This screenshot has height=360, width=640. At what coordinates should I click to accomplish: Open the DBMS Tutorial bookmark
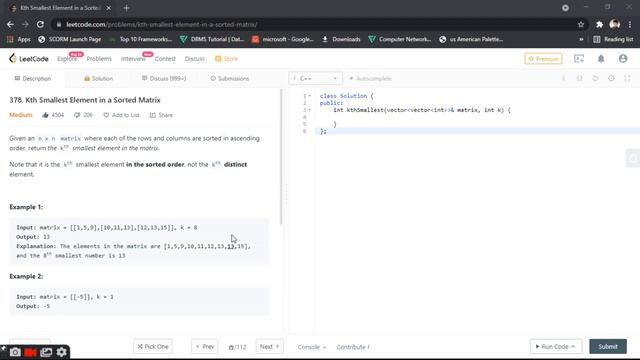pos(212,39)
